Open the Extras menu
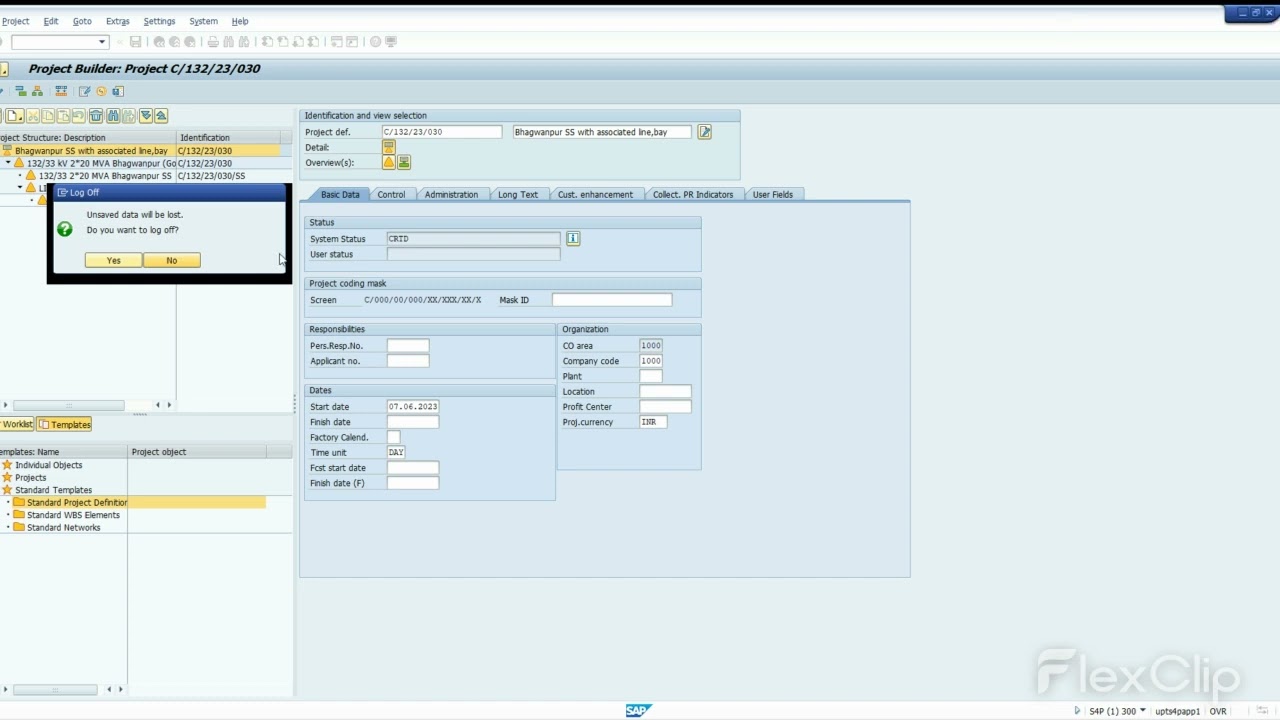 point(117,21)
